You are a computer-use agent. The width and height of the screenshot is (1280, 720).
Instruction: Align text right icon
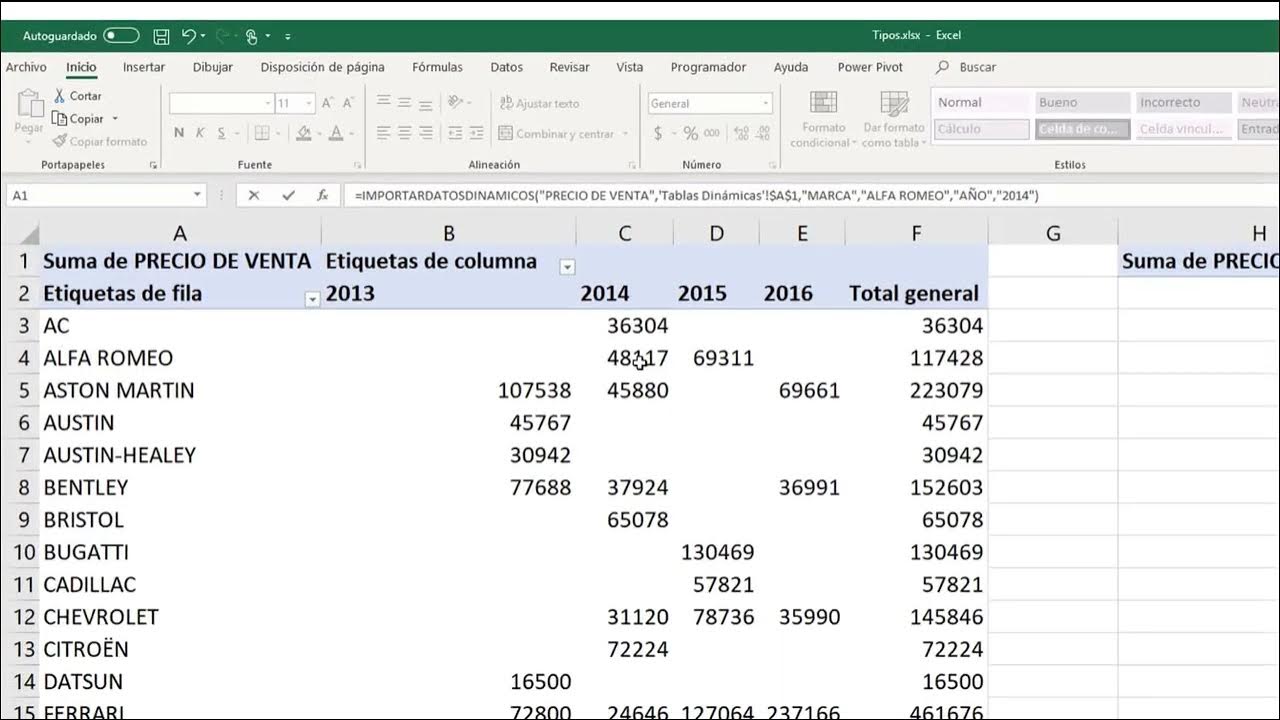click(426, 133)
